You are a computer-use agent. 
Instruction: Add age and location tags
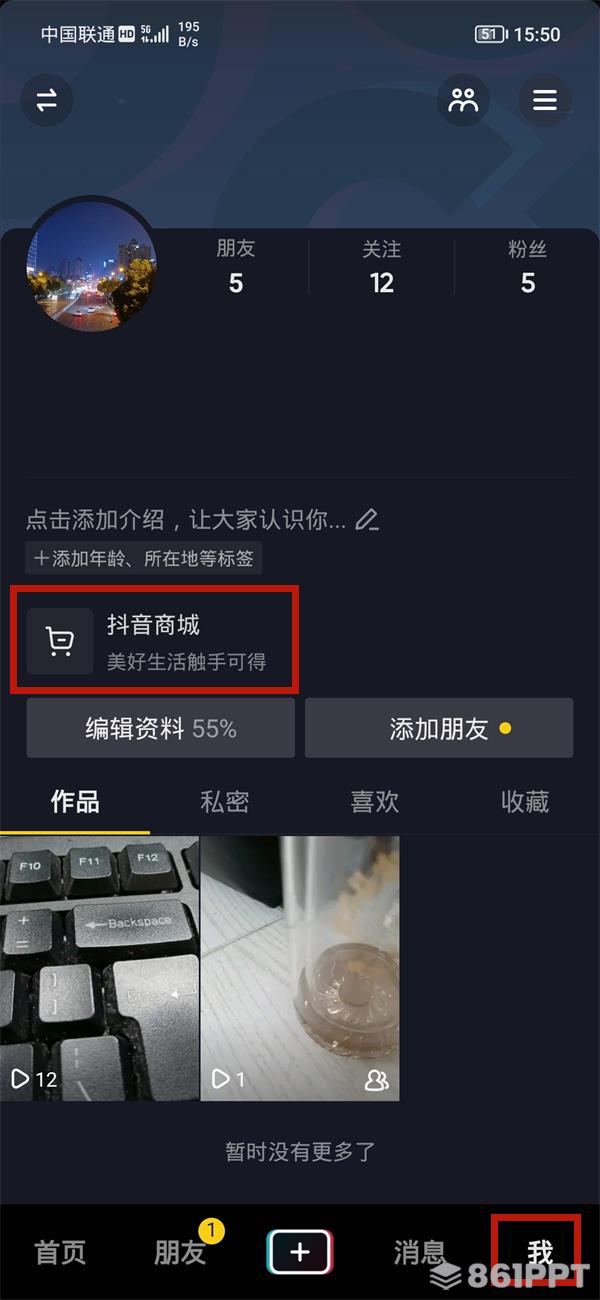pyautogui.click(x=144, y=558)
